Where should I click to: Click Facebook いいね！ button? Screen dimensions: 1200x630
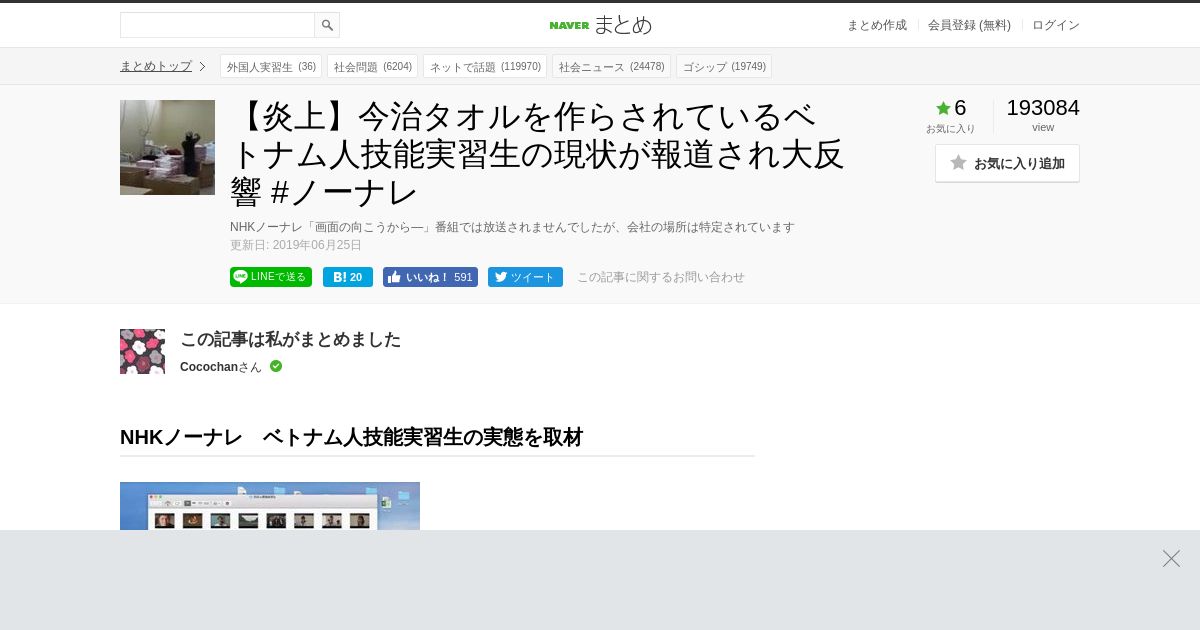point(430,277)
